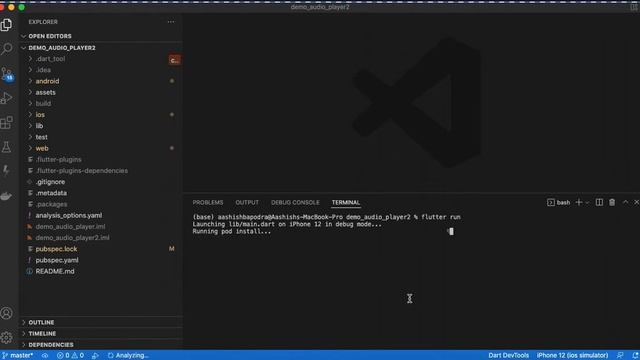Open the .flutter-plugins-dependencies file
Screen dimensions: 640x360
[101, 171]
